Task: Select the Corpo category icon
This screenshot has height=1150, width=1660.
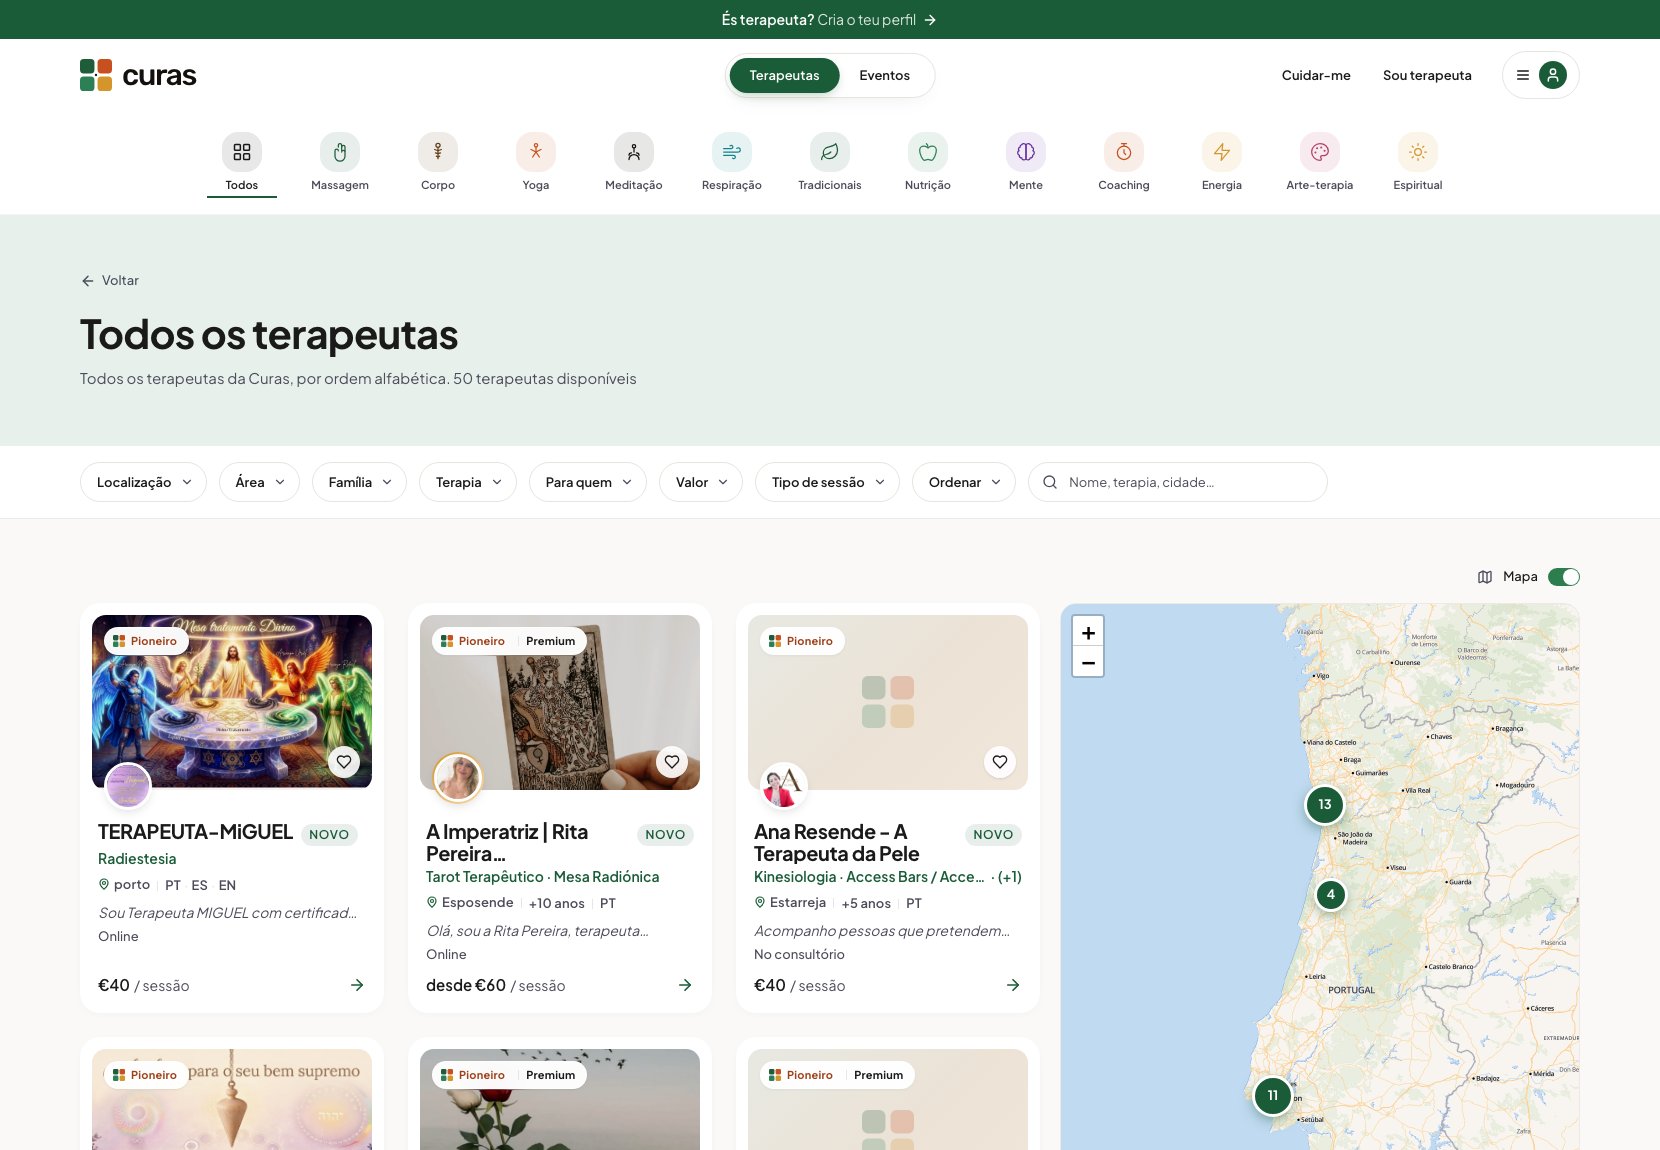Action: tap(438, 152)
